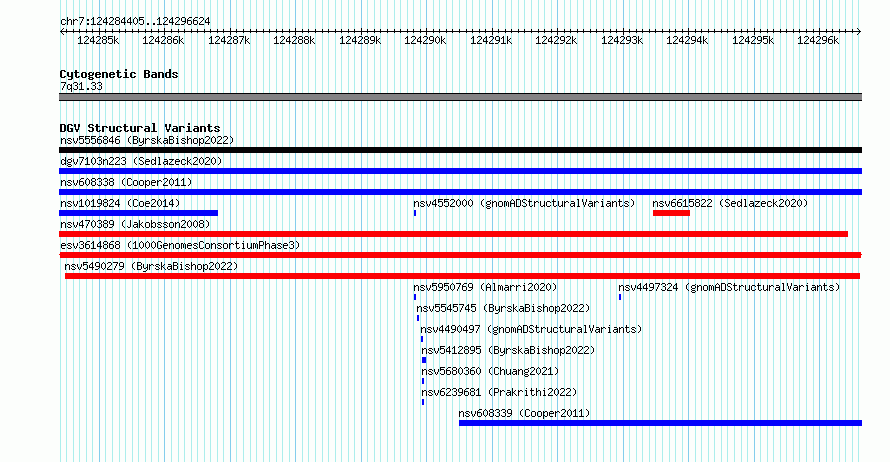Click the blue dgv7103n223 variant bar

pyautogui.click(x=460, y=171)
